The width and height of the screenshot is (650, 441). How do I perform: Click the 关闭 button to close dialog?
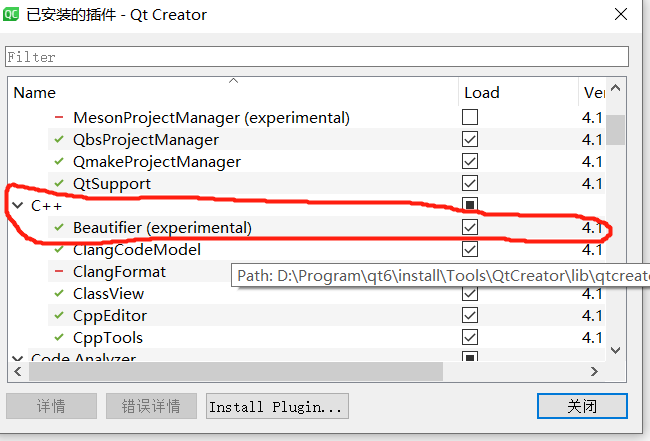(582, 406)
